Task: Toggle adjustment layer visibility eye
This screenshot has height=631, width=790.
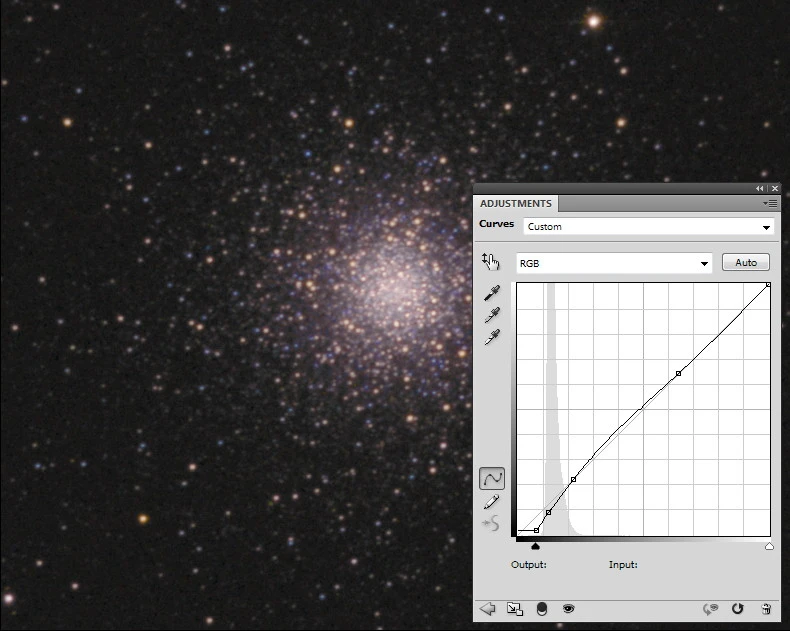Action: coord(568,608)
